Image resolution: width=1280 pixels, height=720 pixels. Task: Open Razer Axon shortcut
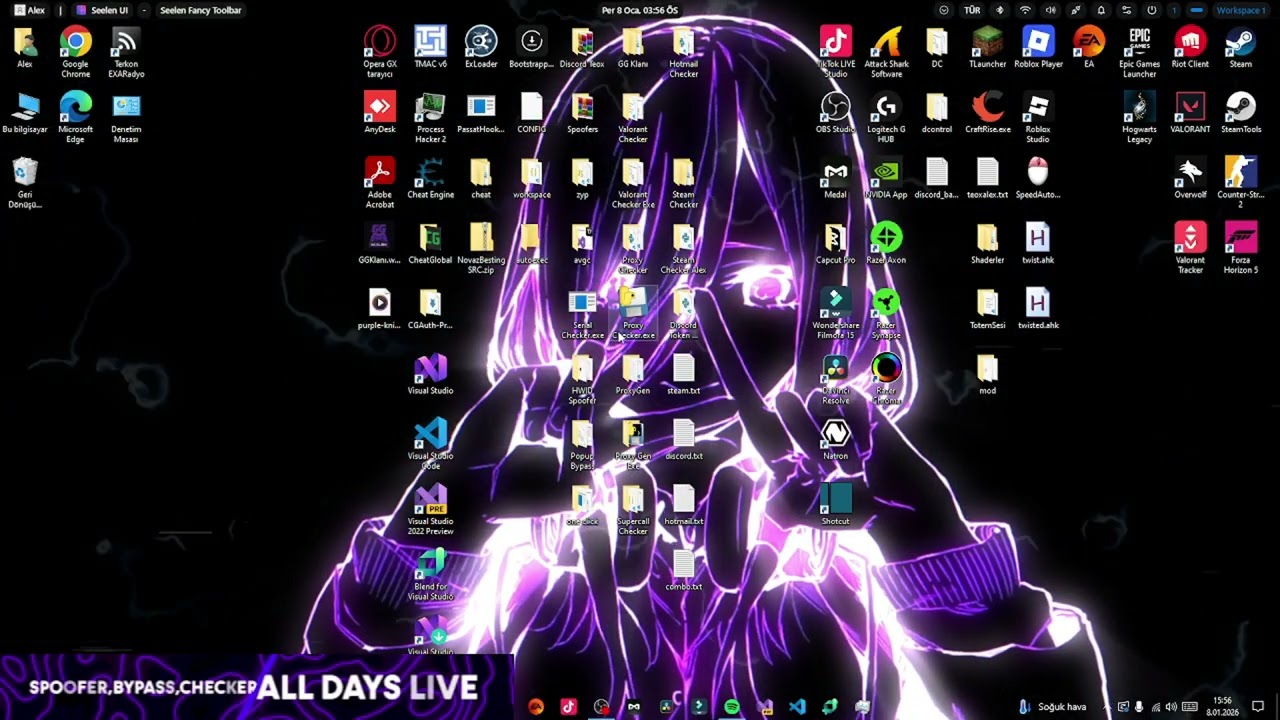click(886, 243)
